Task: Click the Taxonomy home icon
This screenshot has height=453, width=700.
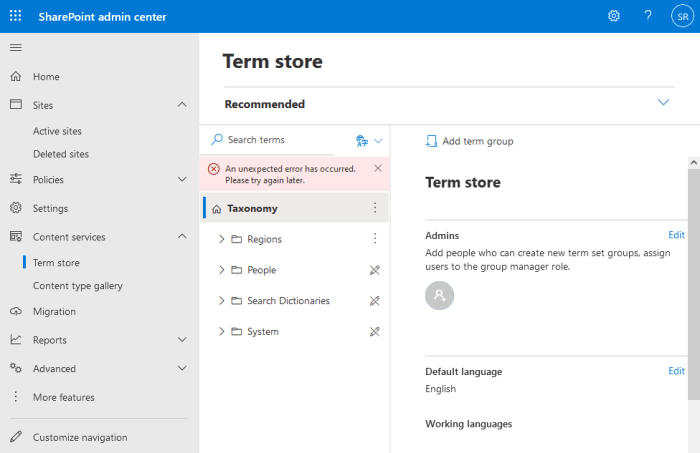Action: click(217, 209)
